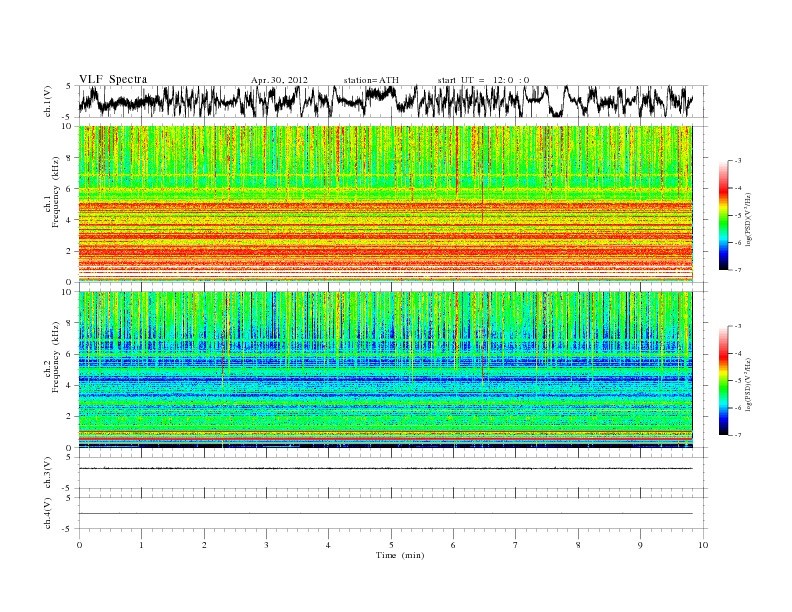Click the "10" time axis tick label
The image size is (792, 612).
pos(703,545)
